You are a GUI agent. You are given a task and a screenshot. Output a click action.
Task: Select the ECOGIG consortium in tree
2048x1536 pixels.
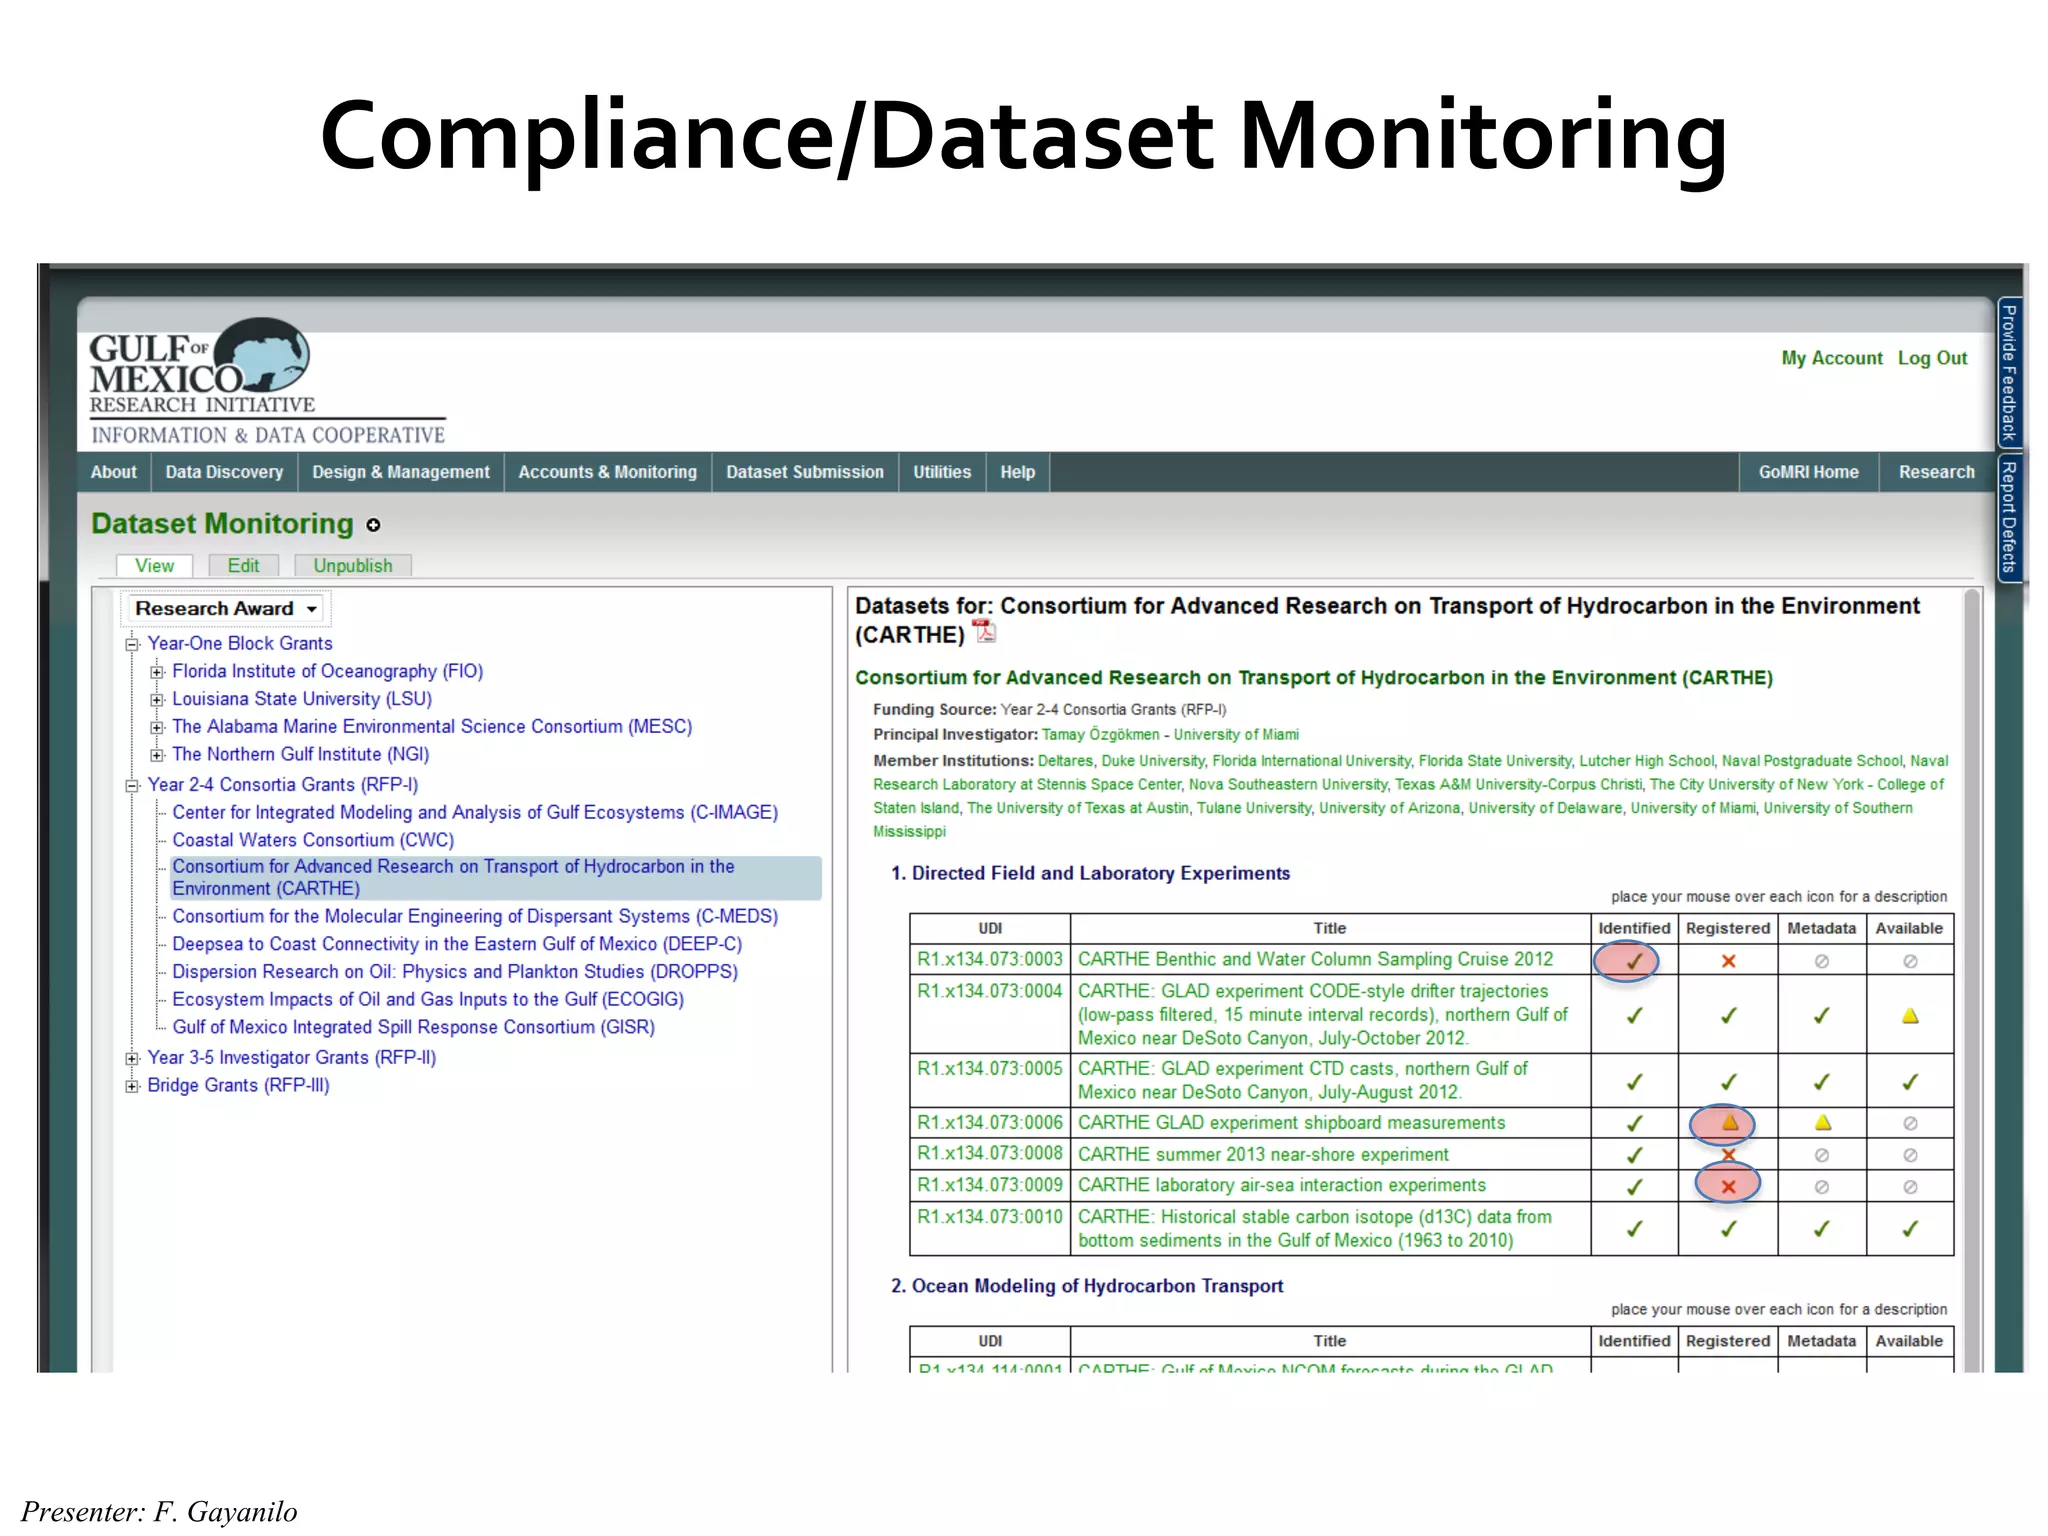tap(428, 1000)
